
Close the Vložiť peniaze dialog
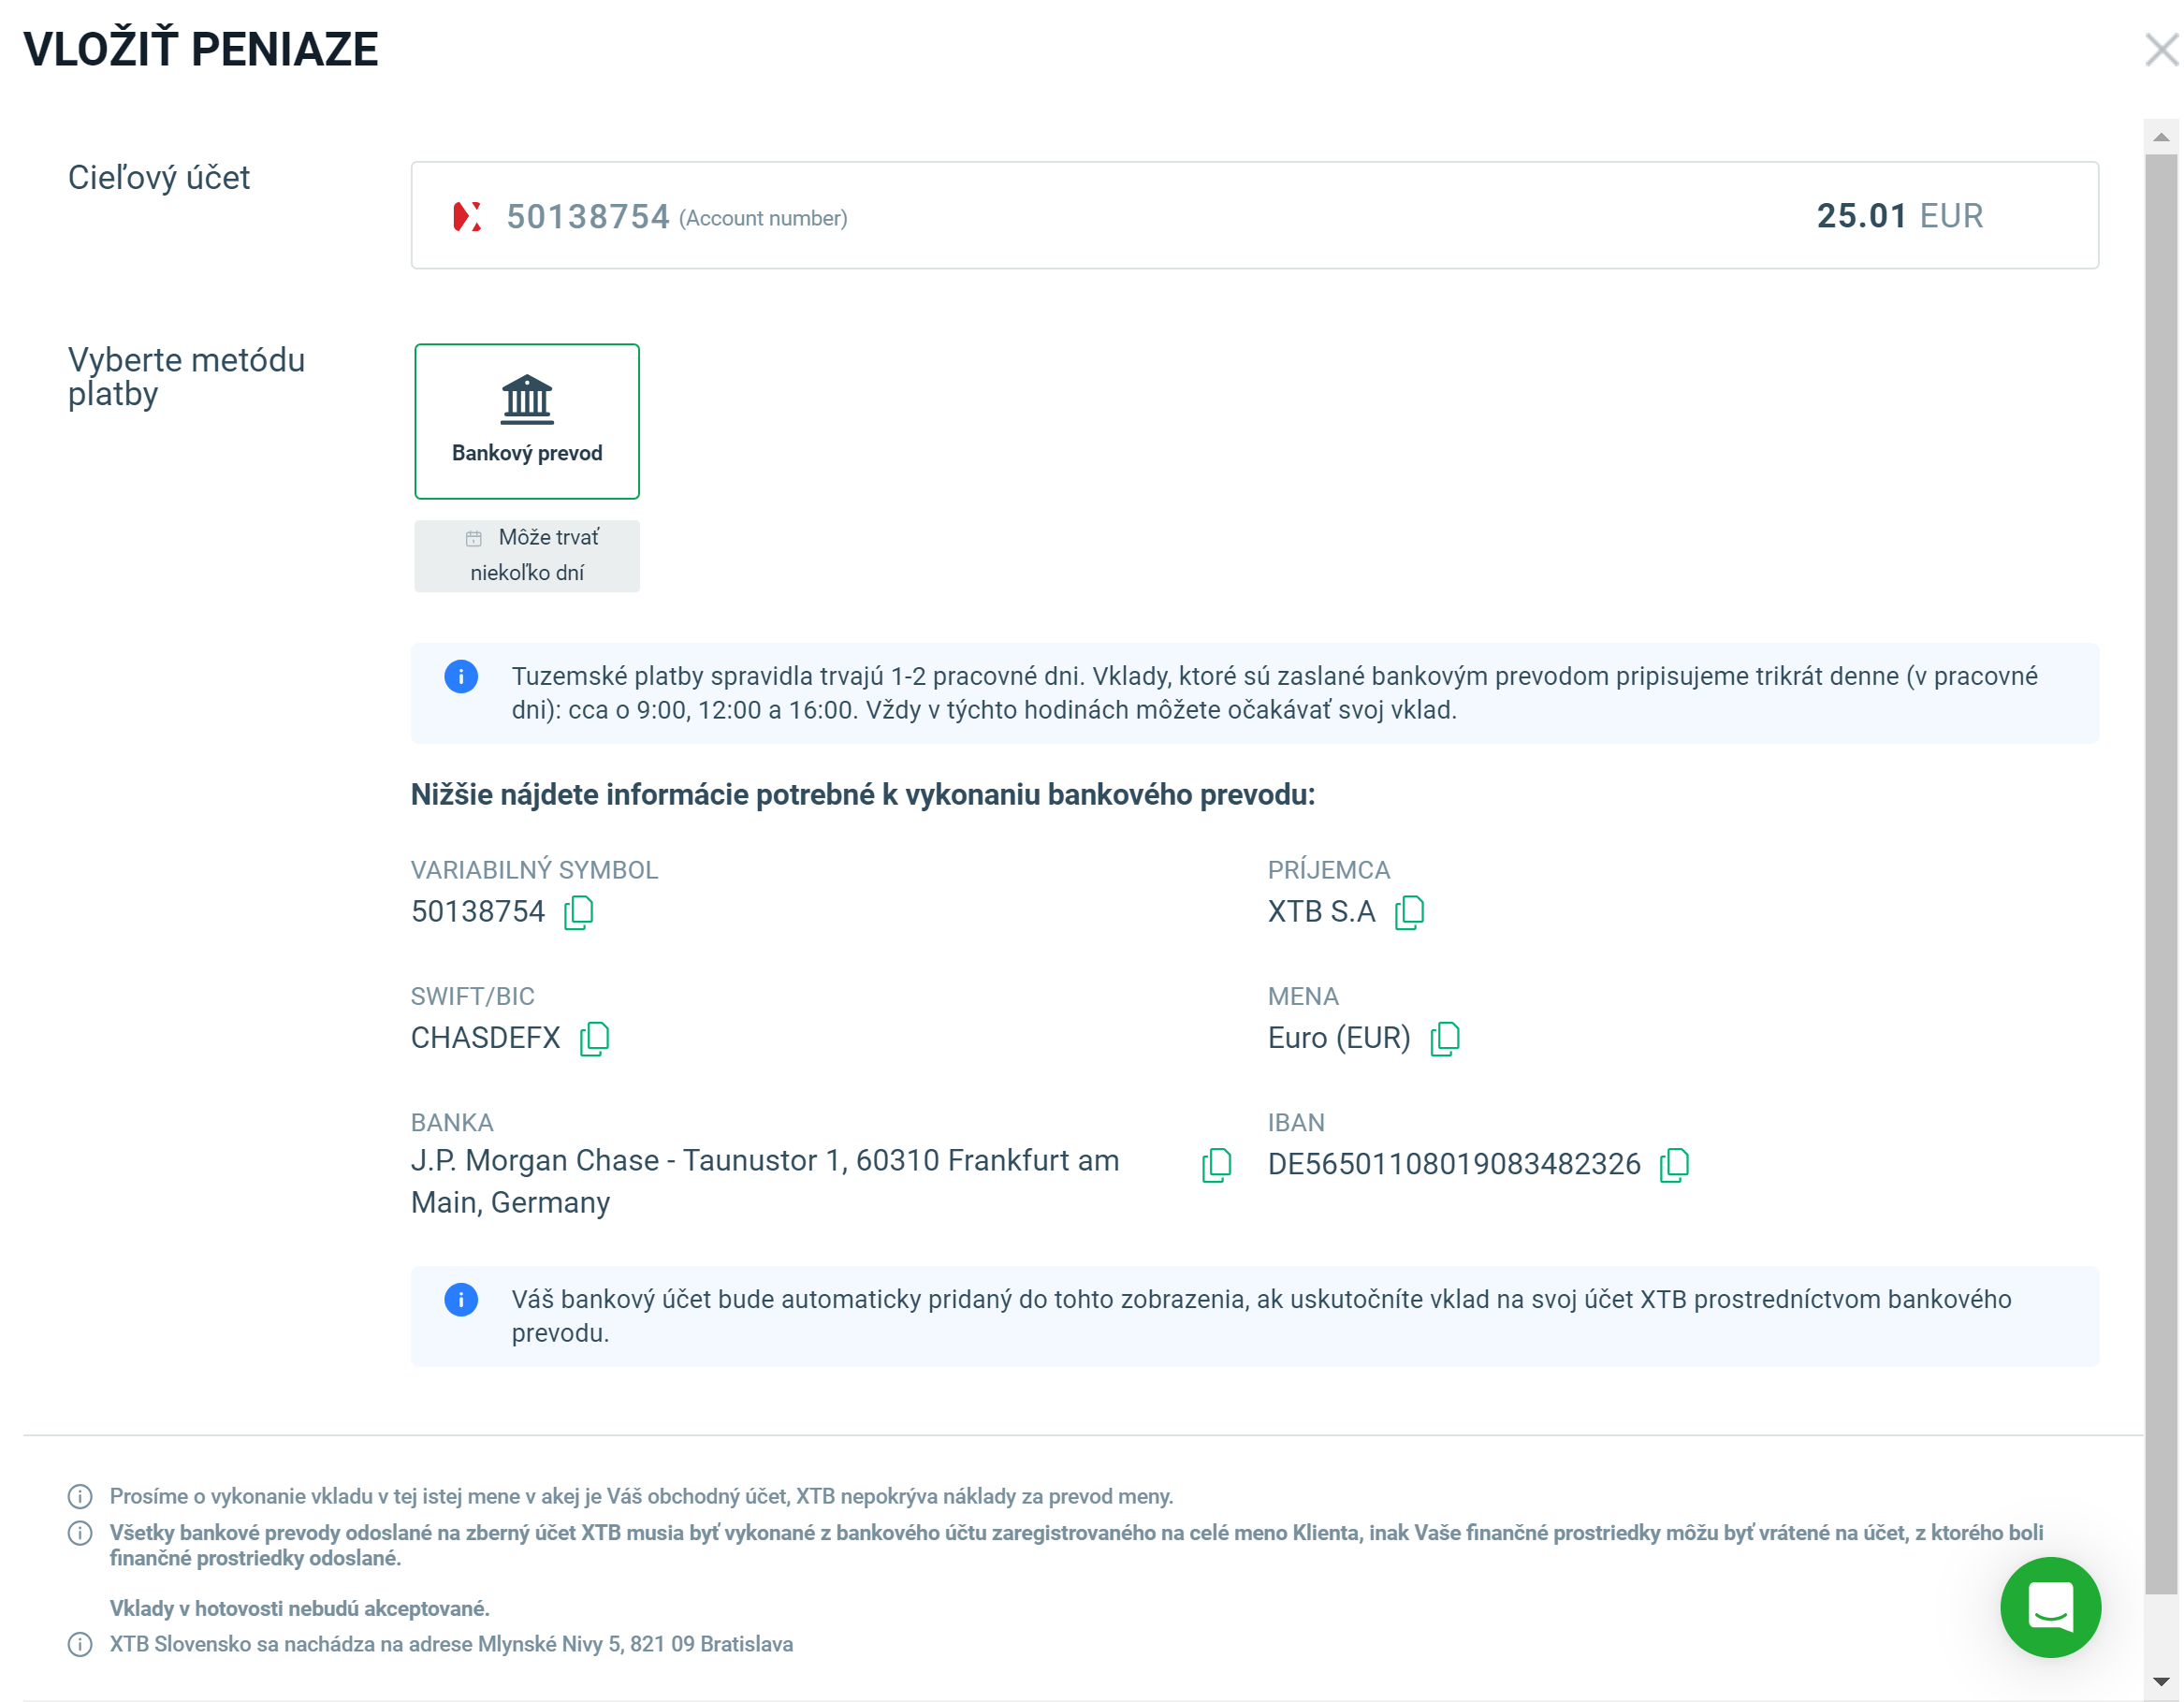coord(2160,49)
